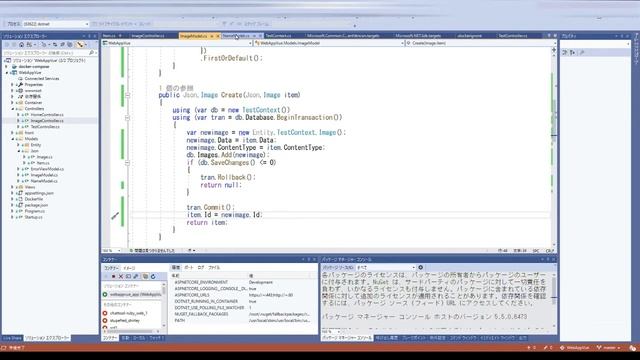
Task: Open appsettings.json in Solution Explorer
Action: click(x=39, y=193)
